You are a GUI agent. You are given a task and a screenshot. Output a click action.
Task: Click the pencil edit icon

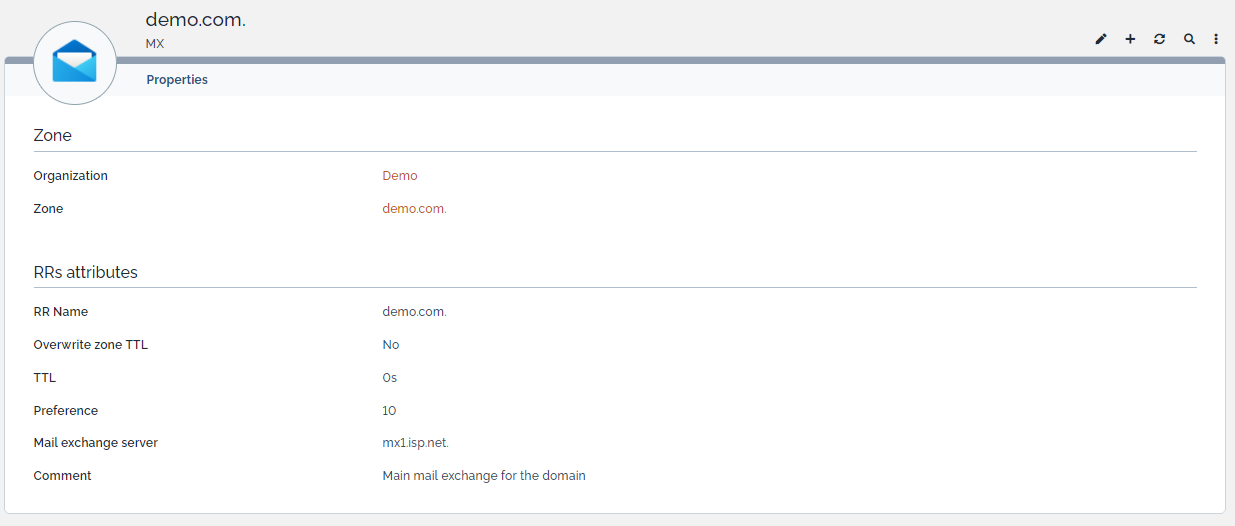[x=1101, y=39]
